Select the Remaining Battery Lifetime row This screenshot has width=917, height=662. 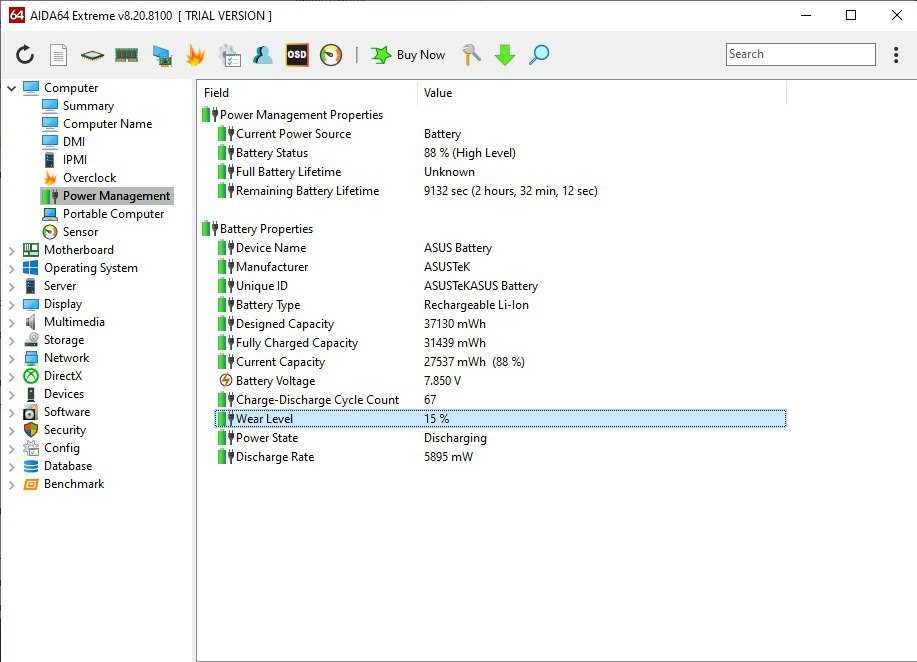click(x=501, y=191)
